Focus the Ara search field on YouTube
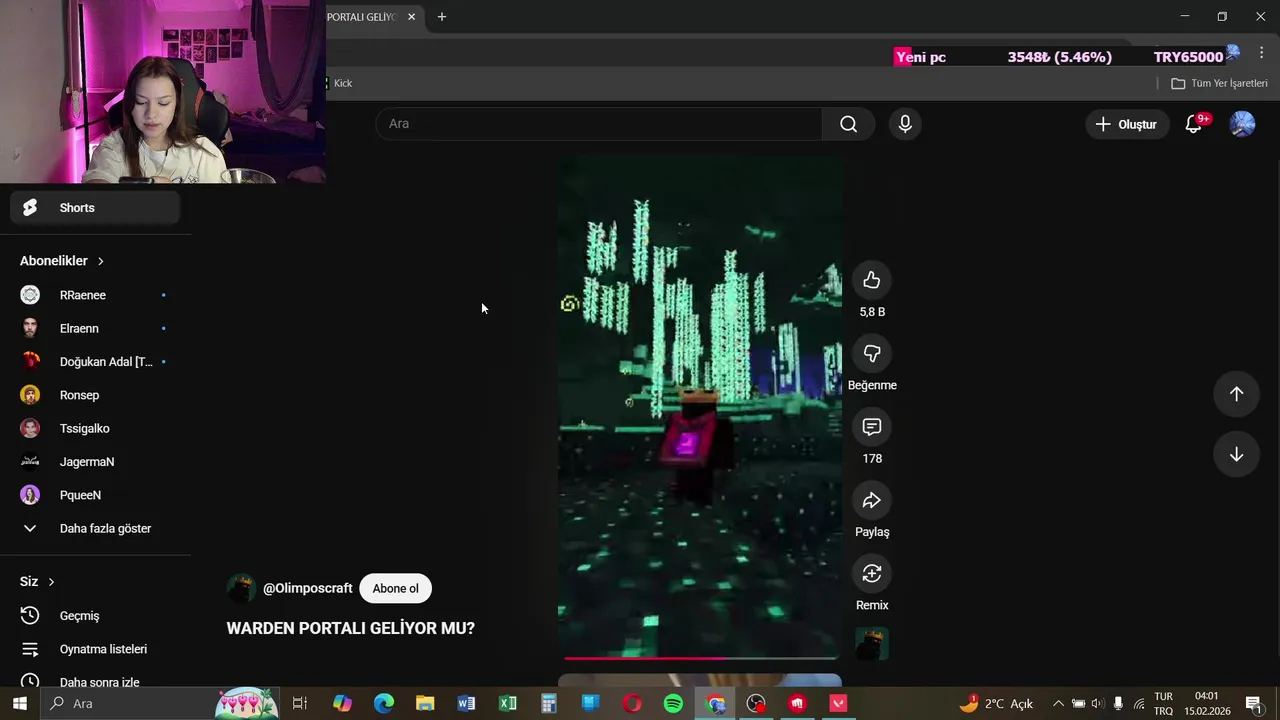The image size is (1280, 720). (x=599, y=124)
